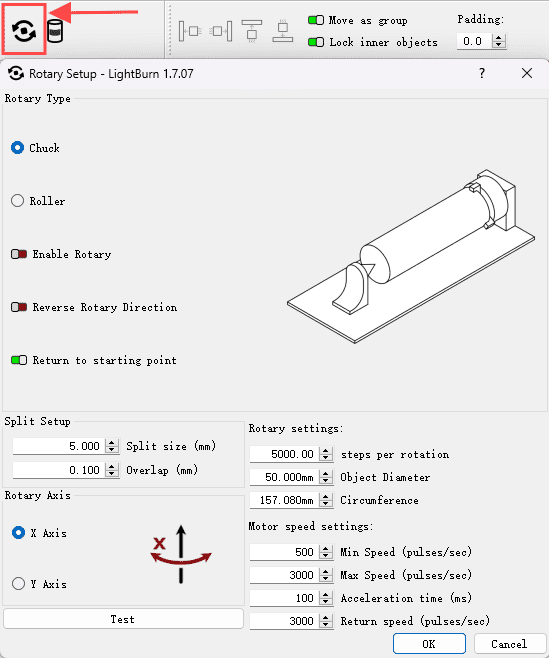Click the X axis rotation diagram
This screenshot has height=658, width=549.
pyautogui.click(x=181, y=554)
